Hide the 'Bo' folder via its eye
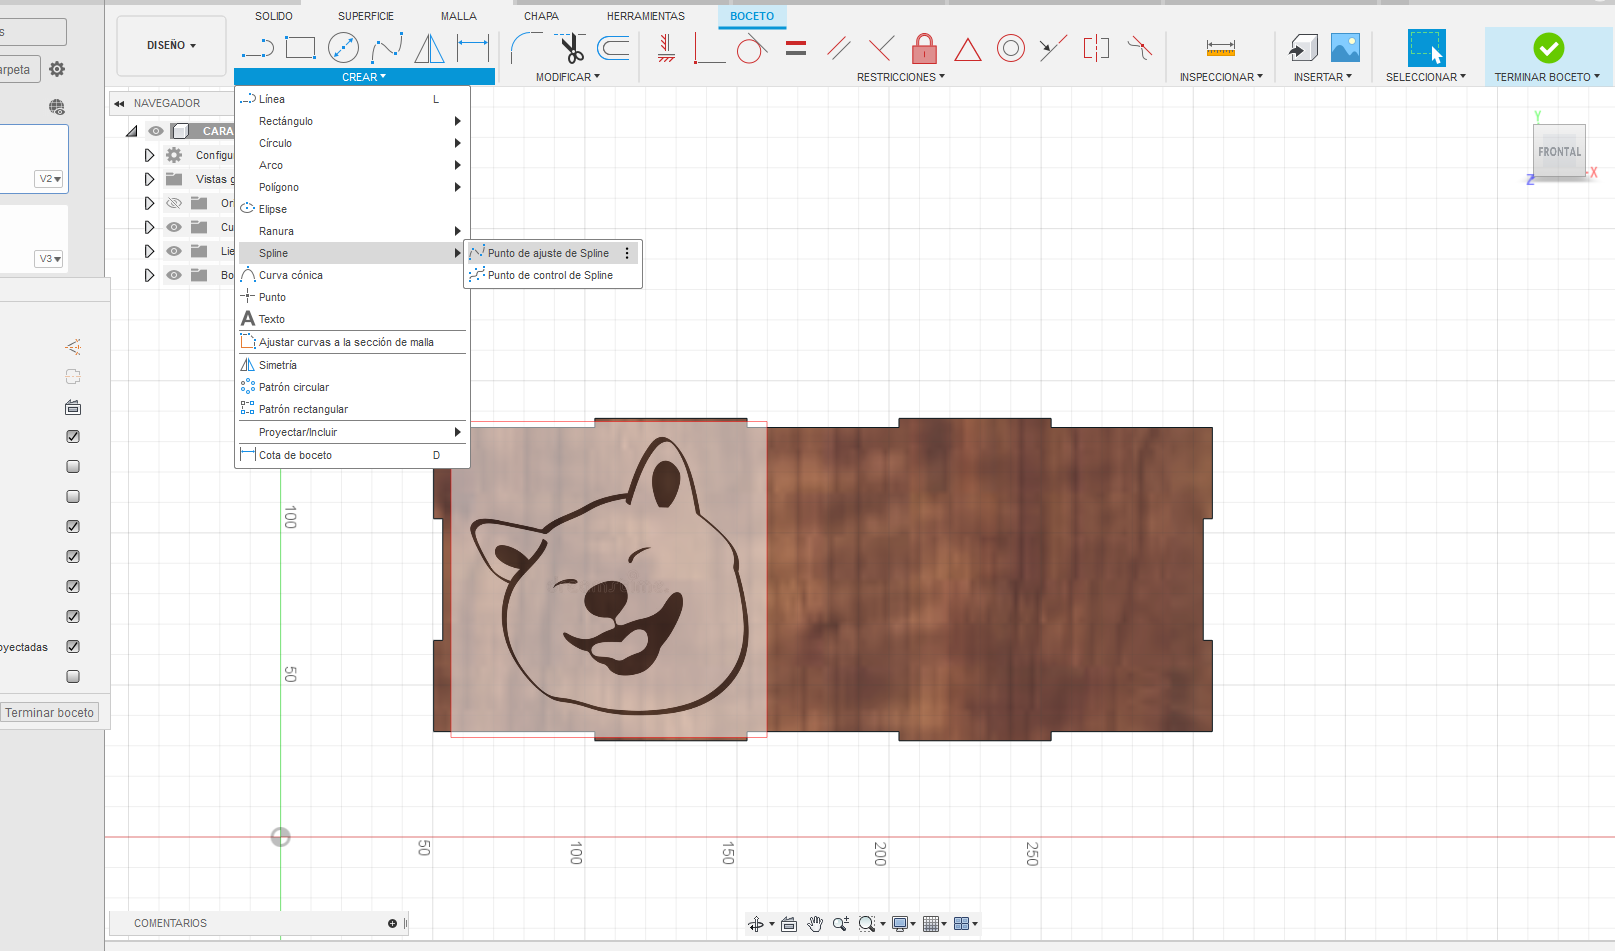1615x951 pixels. [x=174, y=275]
